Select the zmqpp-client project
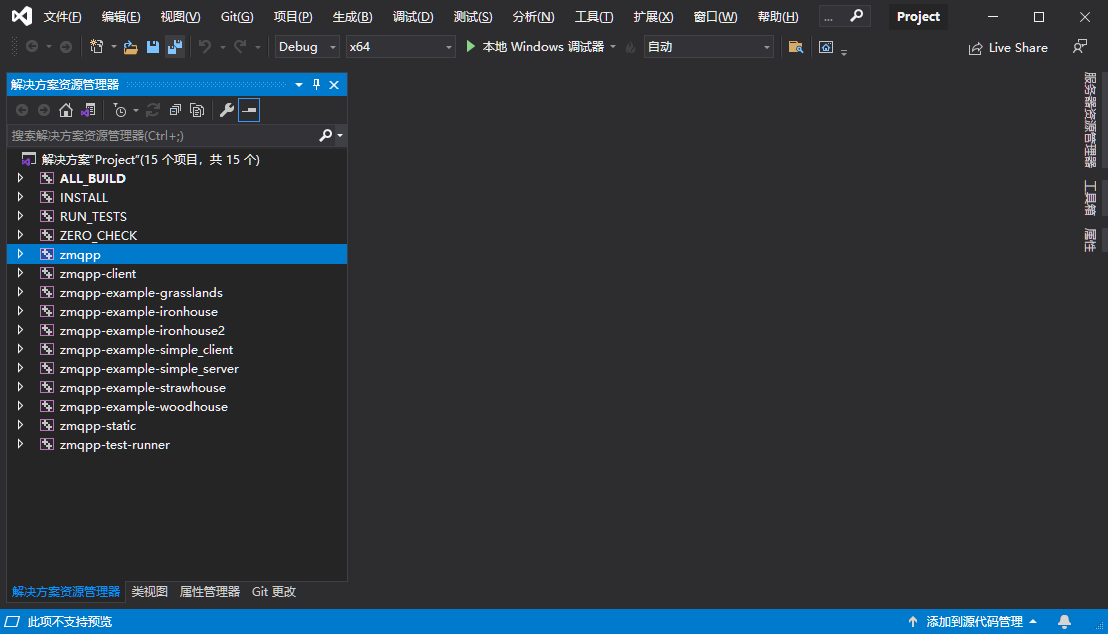The image size is (1108, 634). click(98, 274)
